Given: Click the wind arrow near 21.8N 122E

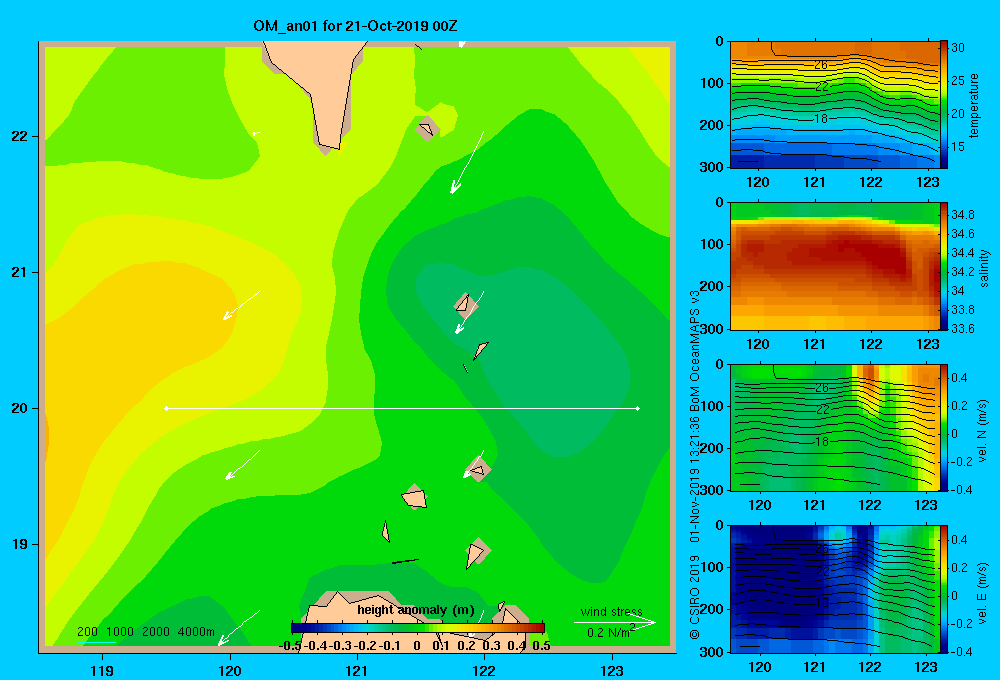Looking at the screenshot, I should 467,163.
